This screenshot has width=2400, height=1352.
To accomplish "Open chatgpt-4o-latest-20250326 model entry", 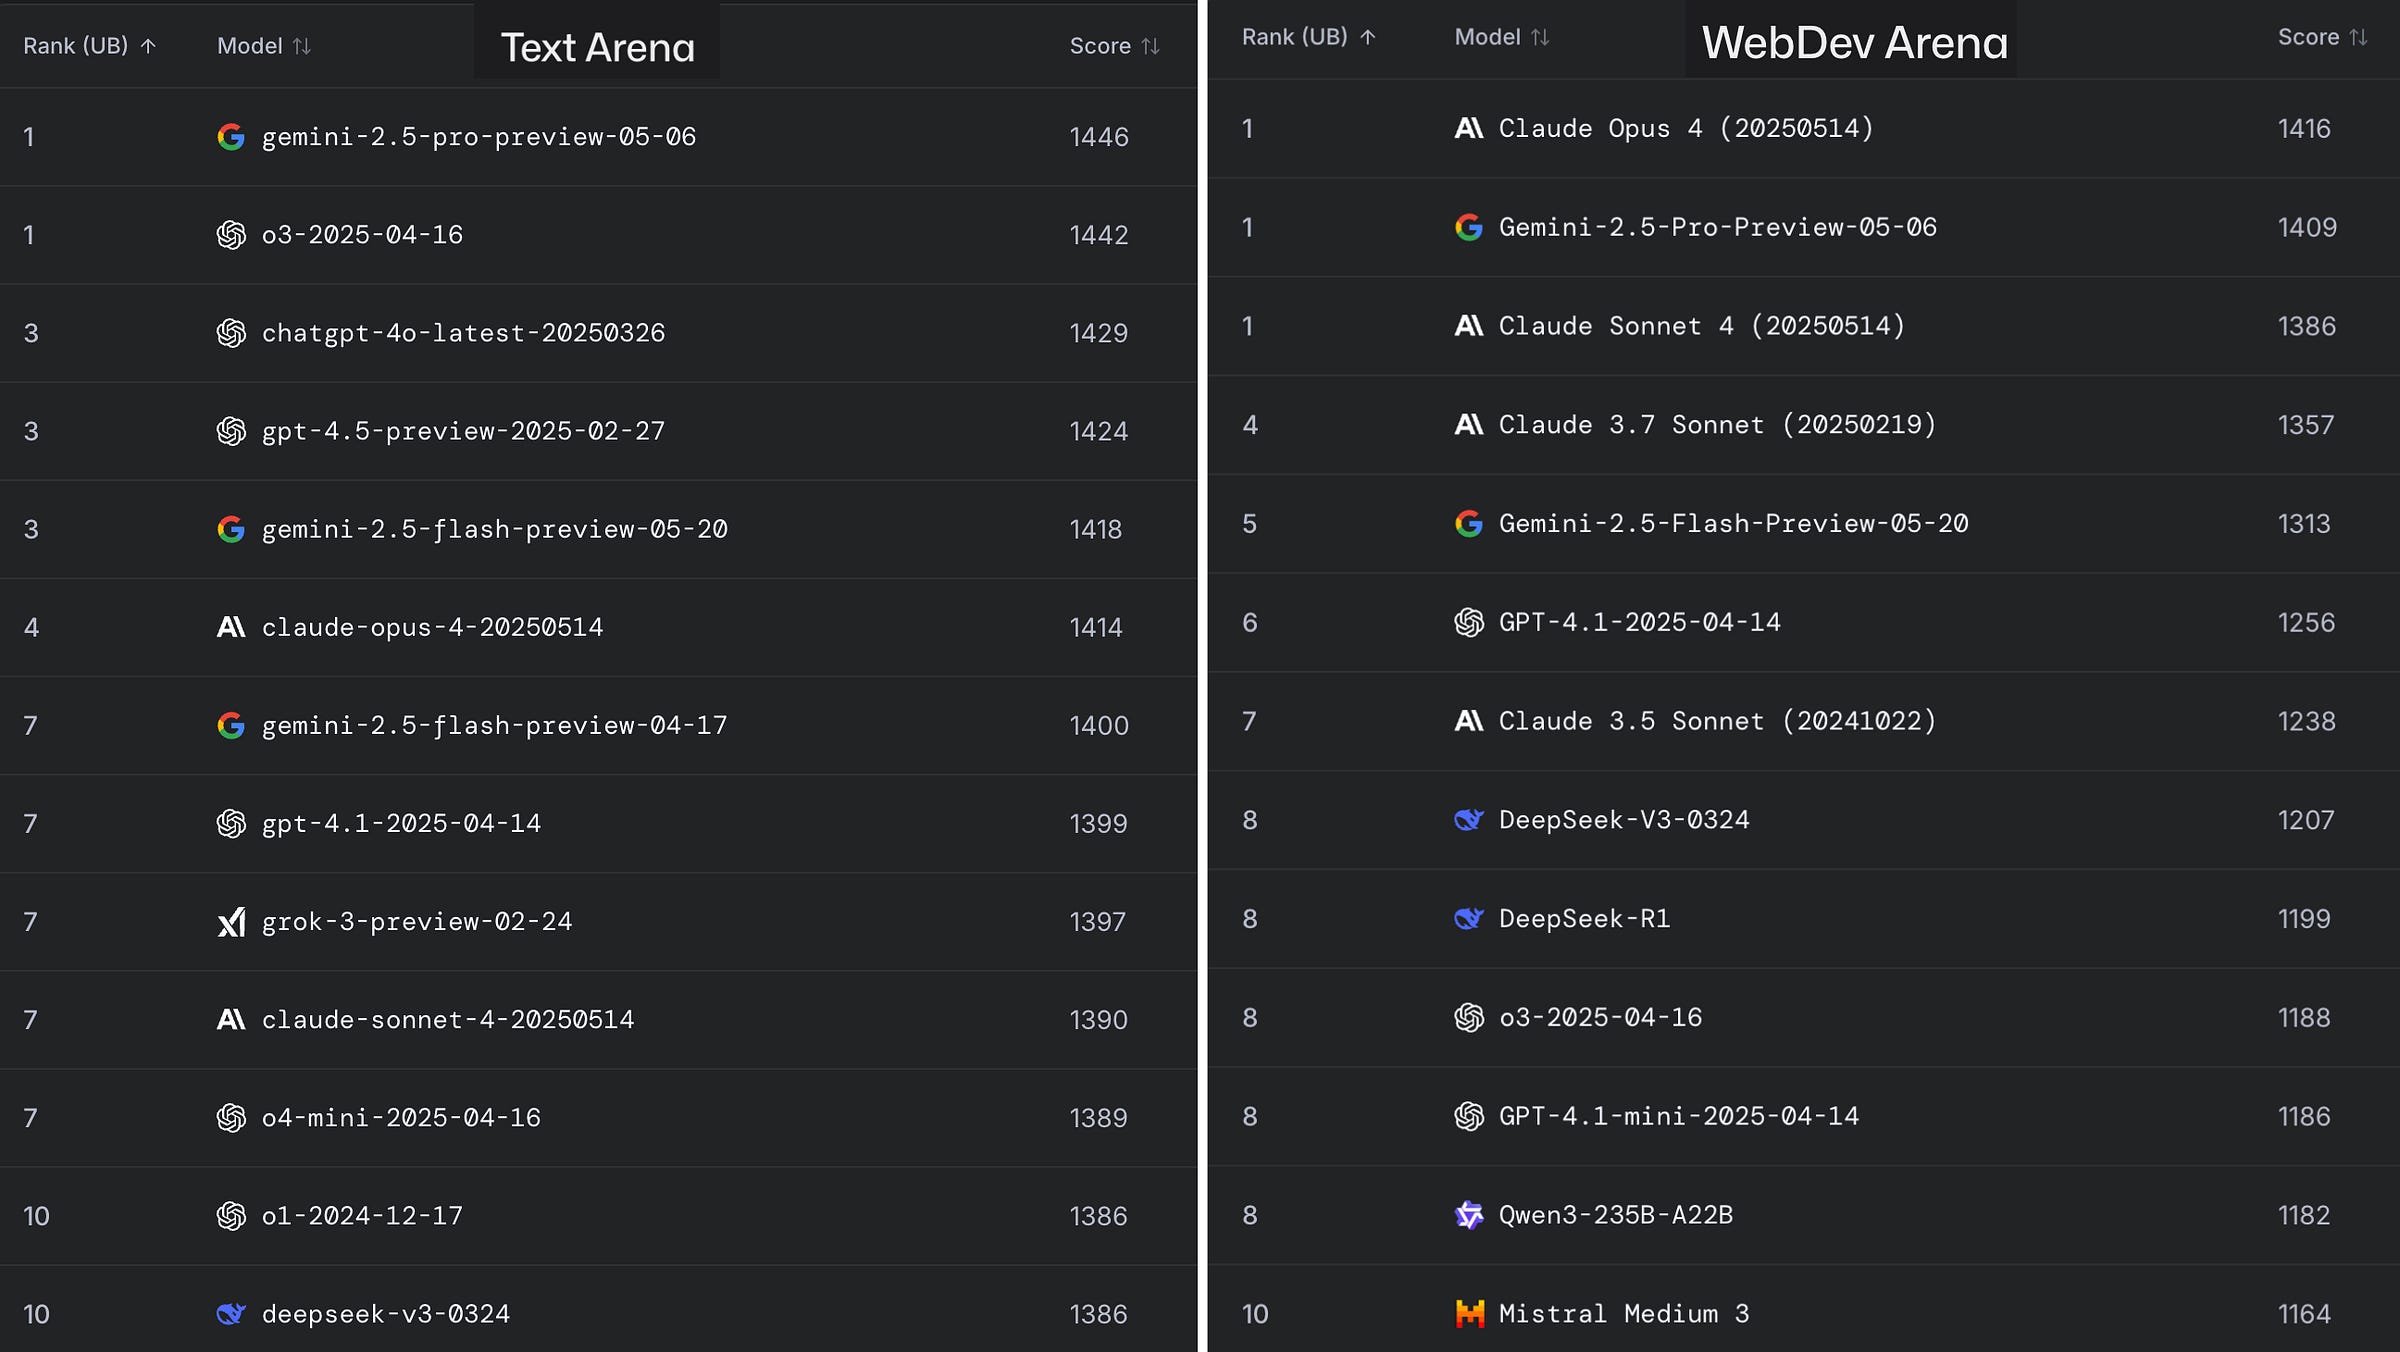I will tap(463, 333).
